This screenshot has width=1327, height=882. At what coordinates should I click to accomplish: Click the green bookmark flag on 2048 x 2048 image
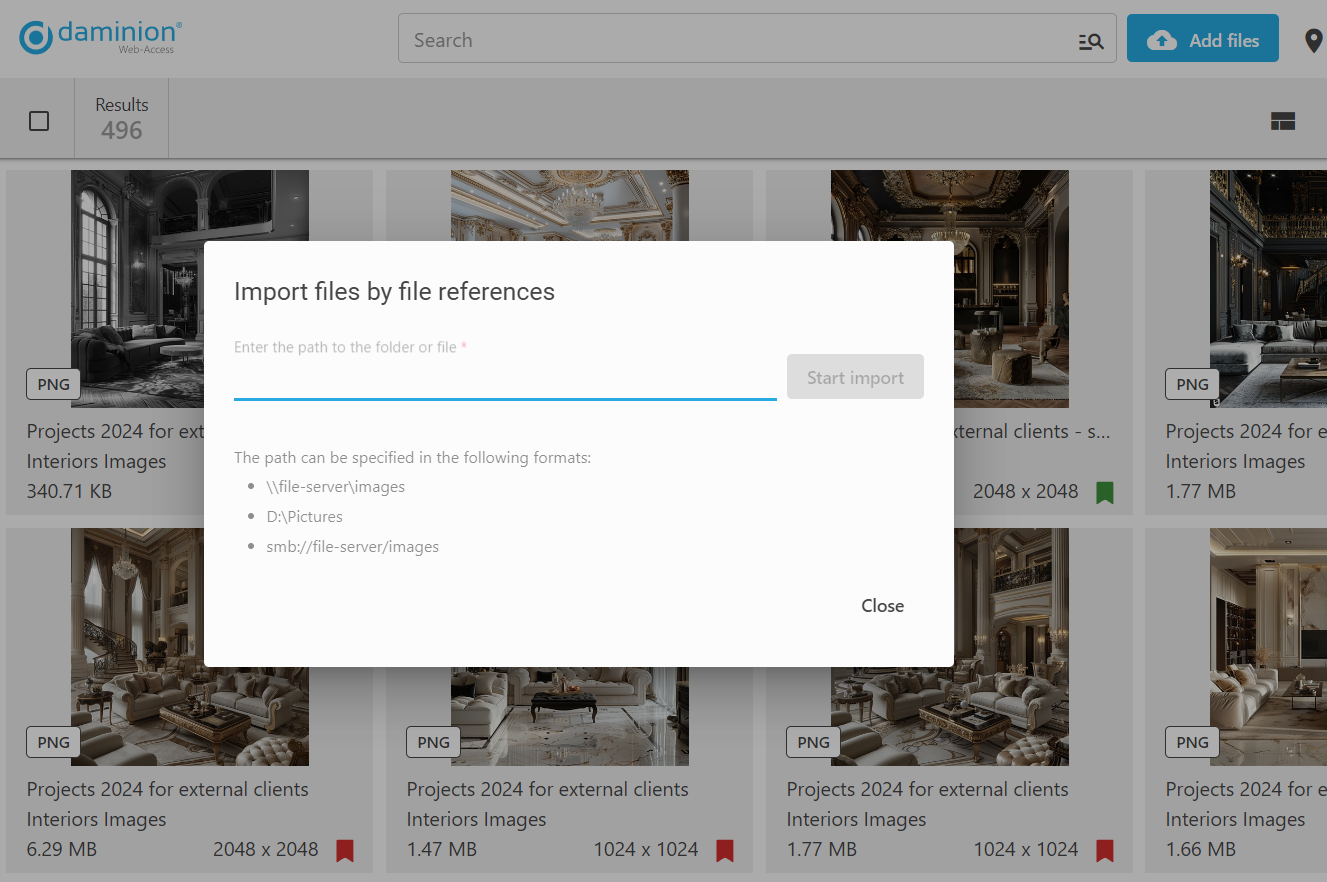click(1104, 492)
